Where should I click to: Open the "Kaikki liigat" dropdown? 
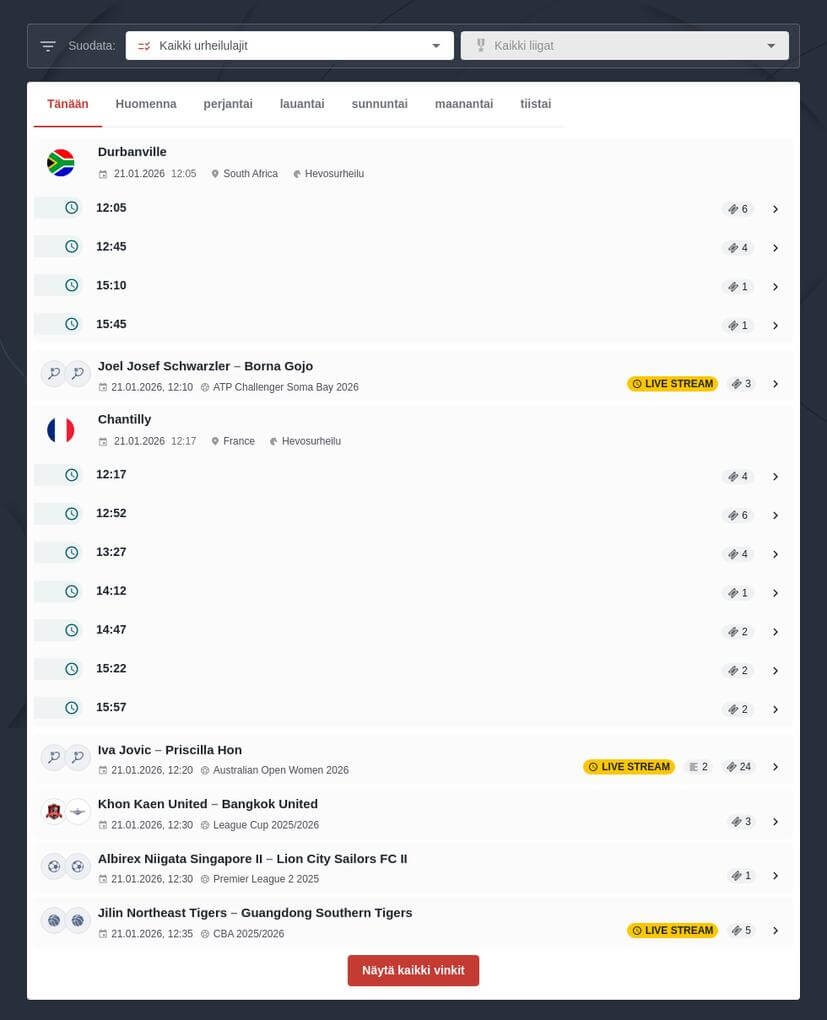pos(624,45)
